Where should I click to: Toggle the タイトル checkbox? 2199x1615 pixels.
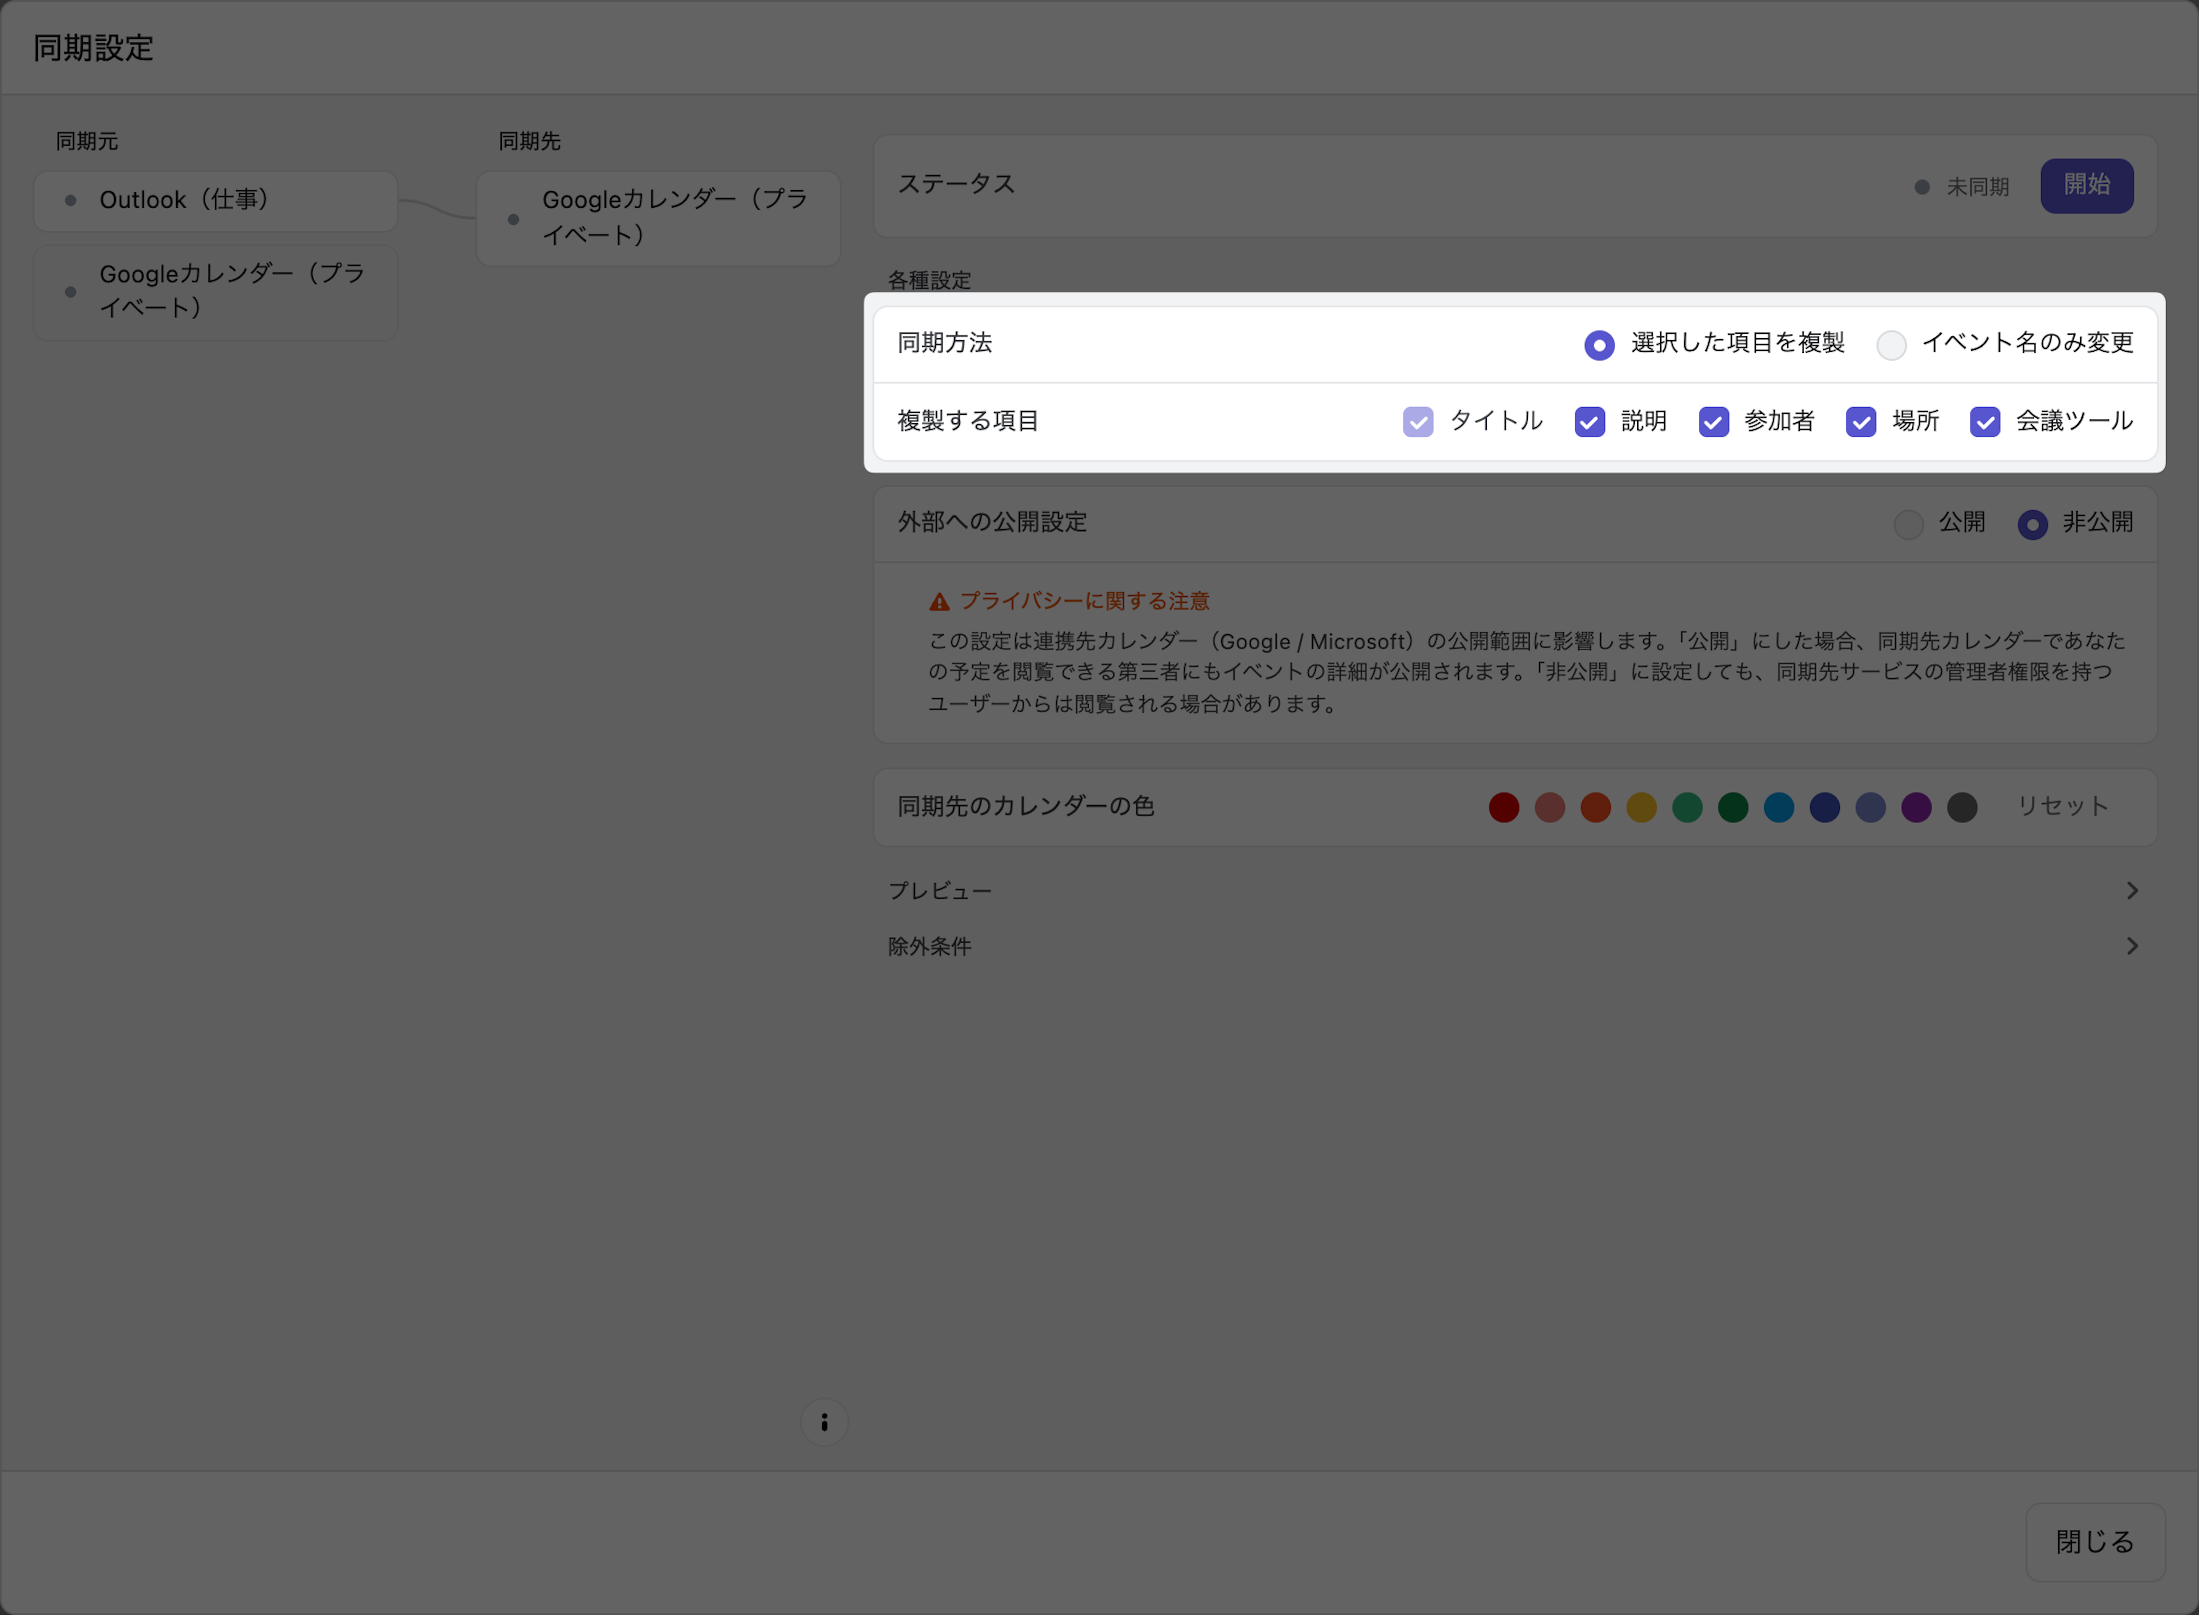pyautogui.click(x=1418, y=422)
